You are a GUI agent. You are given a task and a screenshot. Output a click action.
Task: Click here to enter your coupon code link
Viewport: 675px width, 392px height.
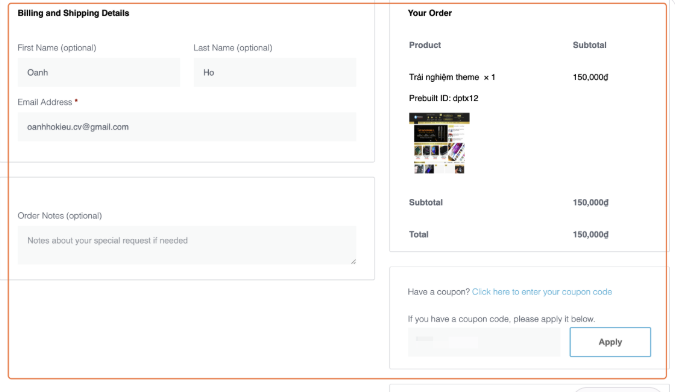542,292
